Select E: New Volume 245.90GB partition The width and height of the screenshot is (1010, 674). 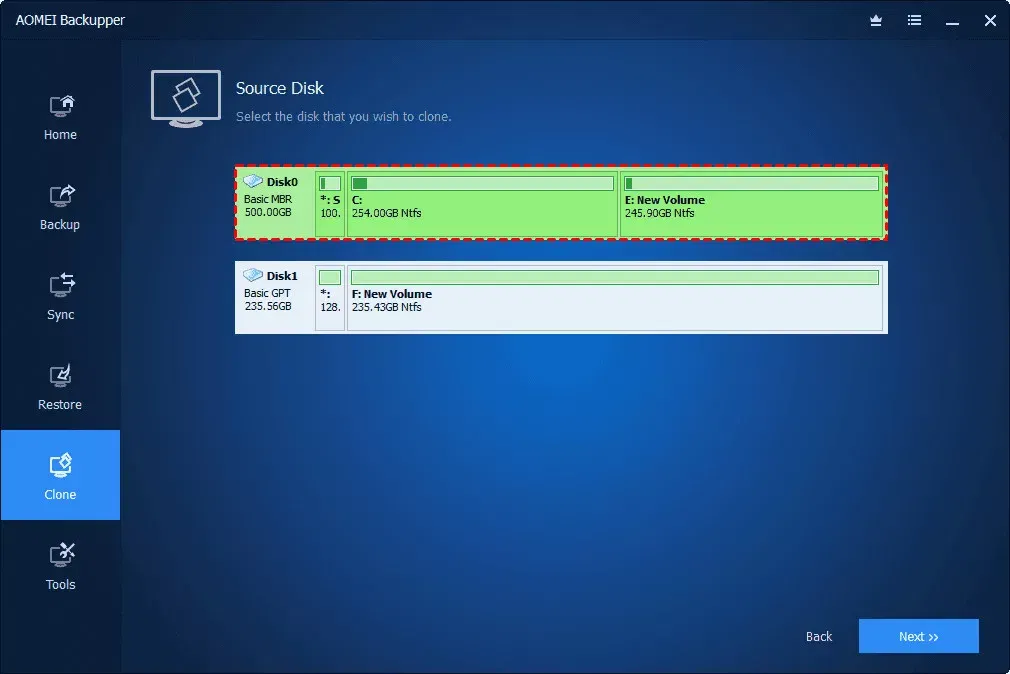pos(751,203)
